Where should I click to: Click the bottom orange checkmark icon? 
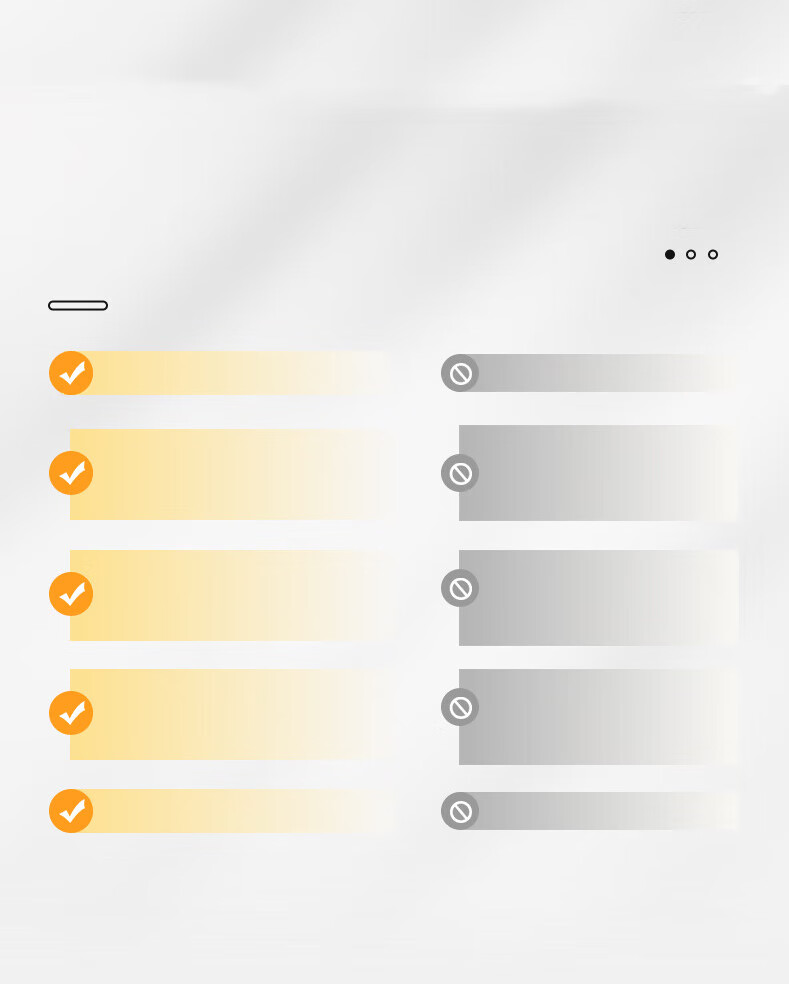point(71,811)
